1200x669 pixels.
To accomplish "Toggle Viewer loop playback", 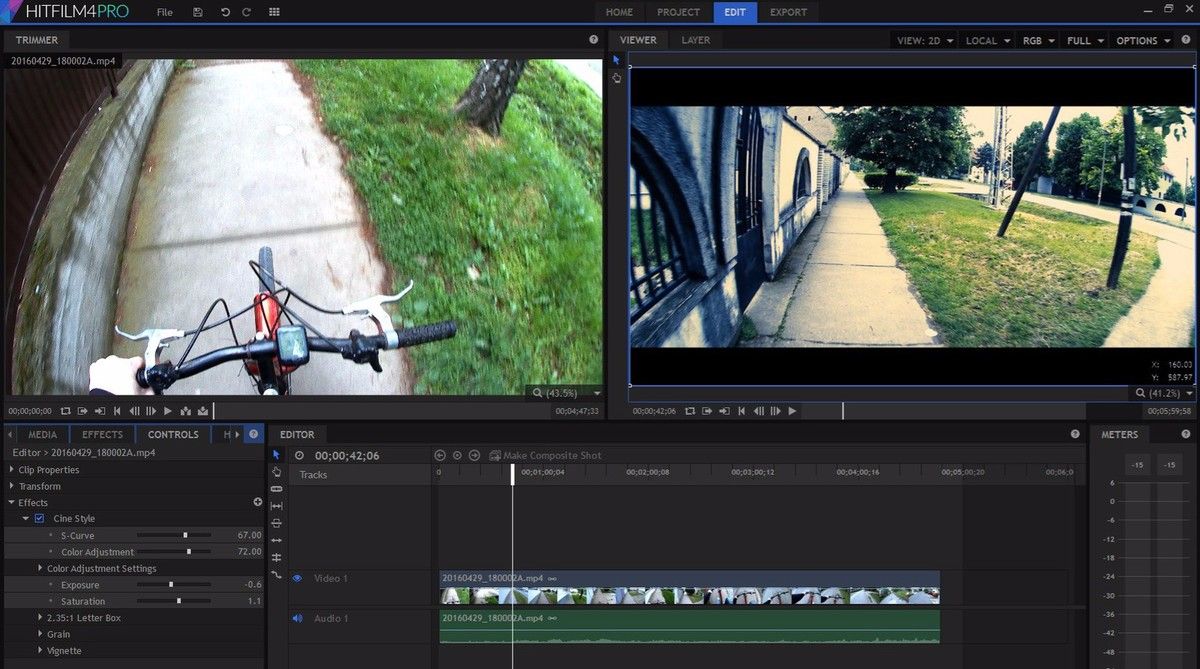I will tap(690, 411).
